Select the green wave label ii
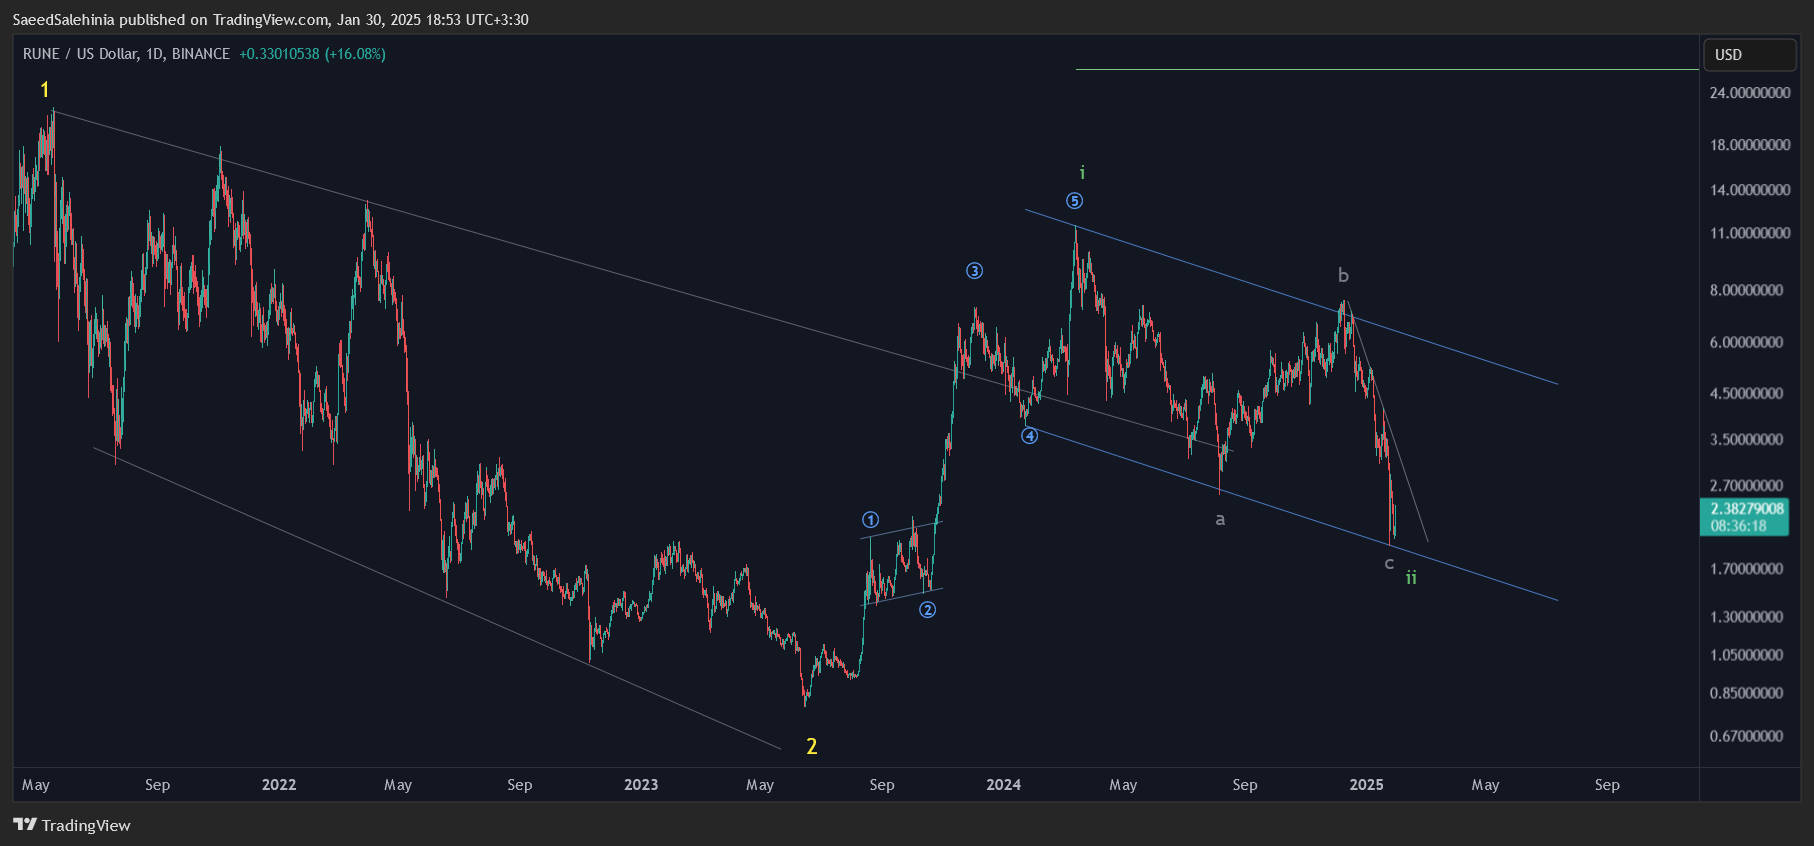The height and width of the screenshot is (846, 1814). (1411, 577)
